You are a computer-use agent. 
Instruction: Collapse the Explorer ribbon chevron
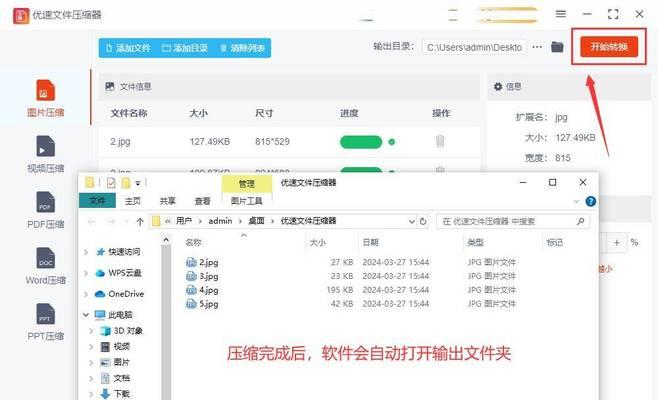click(576, 201)
